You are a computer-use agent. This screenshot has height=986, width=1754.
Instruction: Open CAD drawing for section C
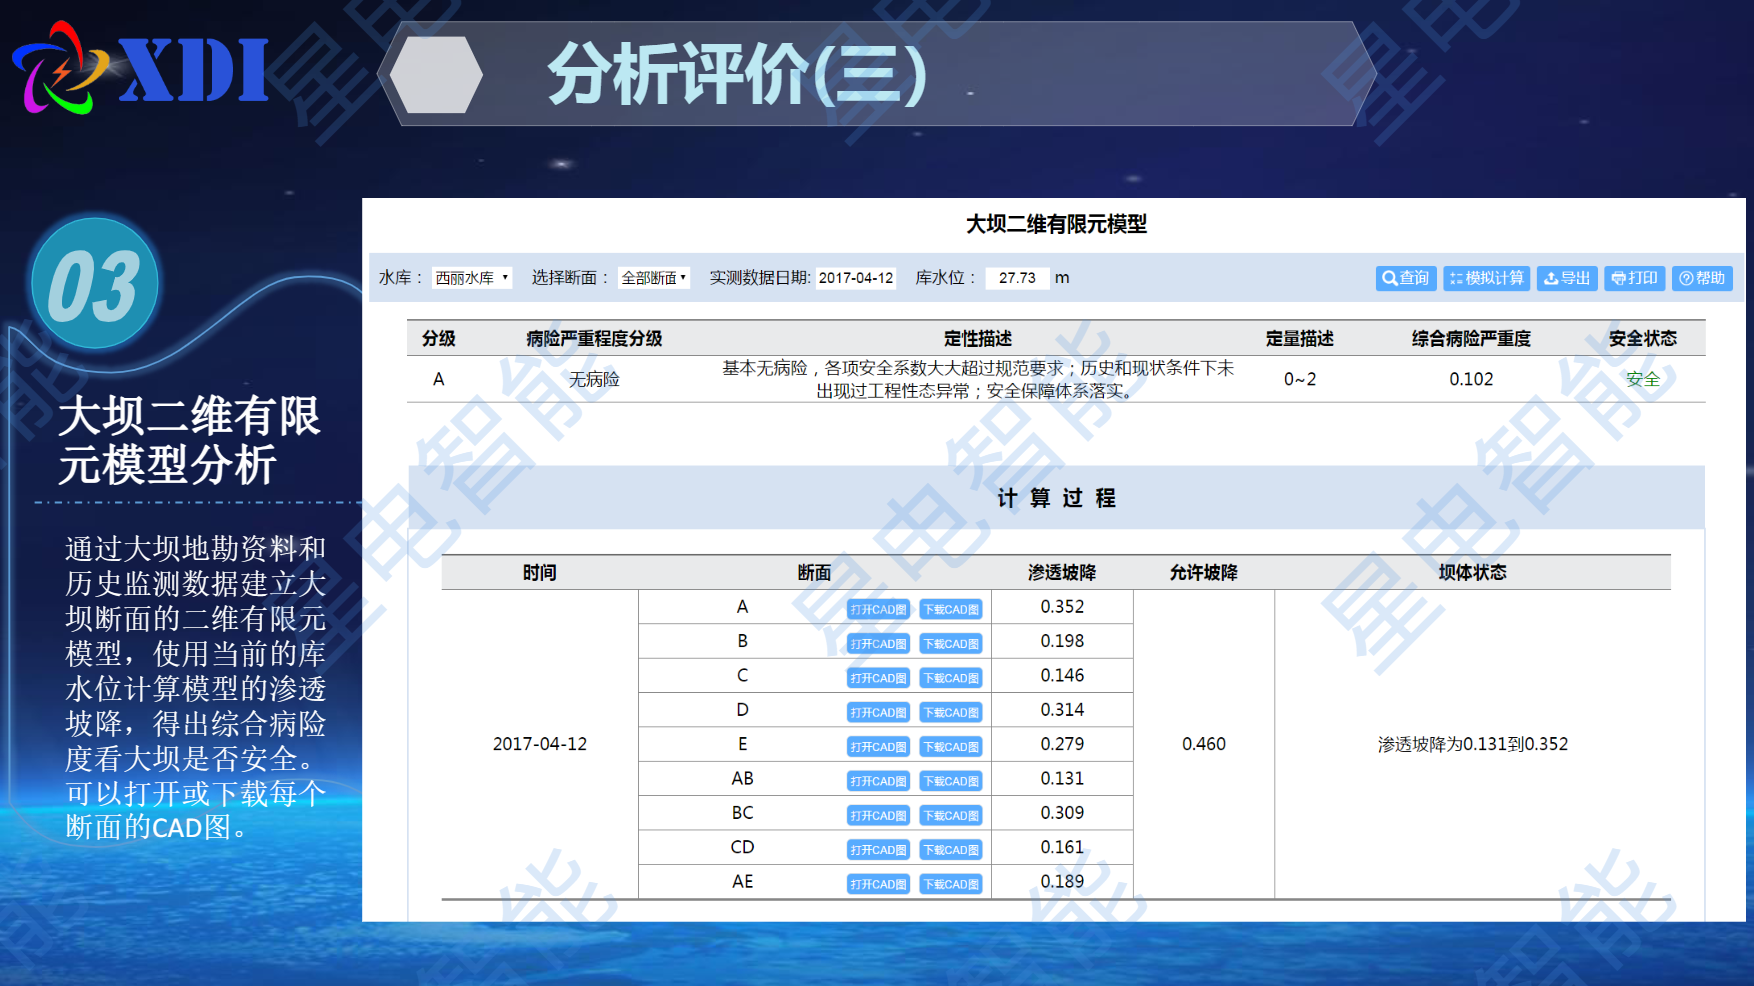coord(878,678)
